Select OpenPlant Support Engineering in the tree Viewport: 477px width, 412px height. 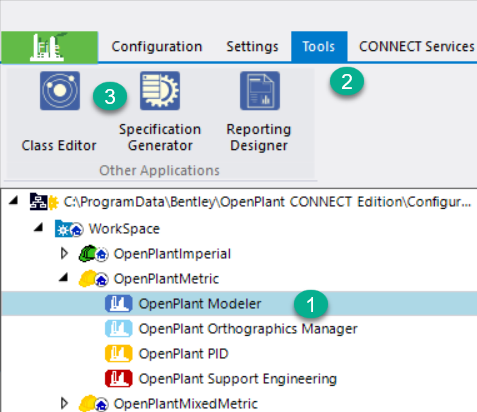coord(238,379)
